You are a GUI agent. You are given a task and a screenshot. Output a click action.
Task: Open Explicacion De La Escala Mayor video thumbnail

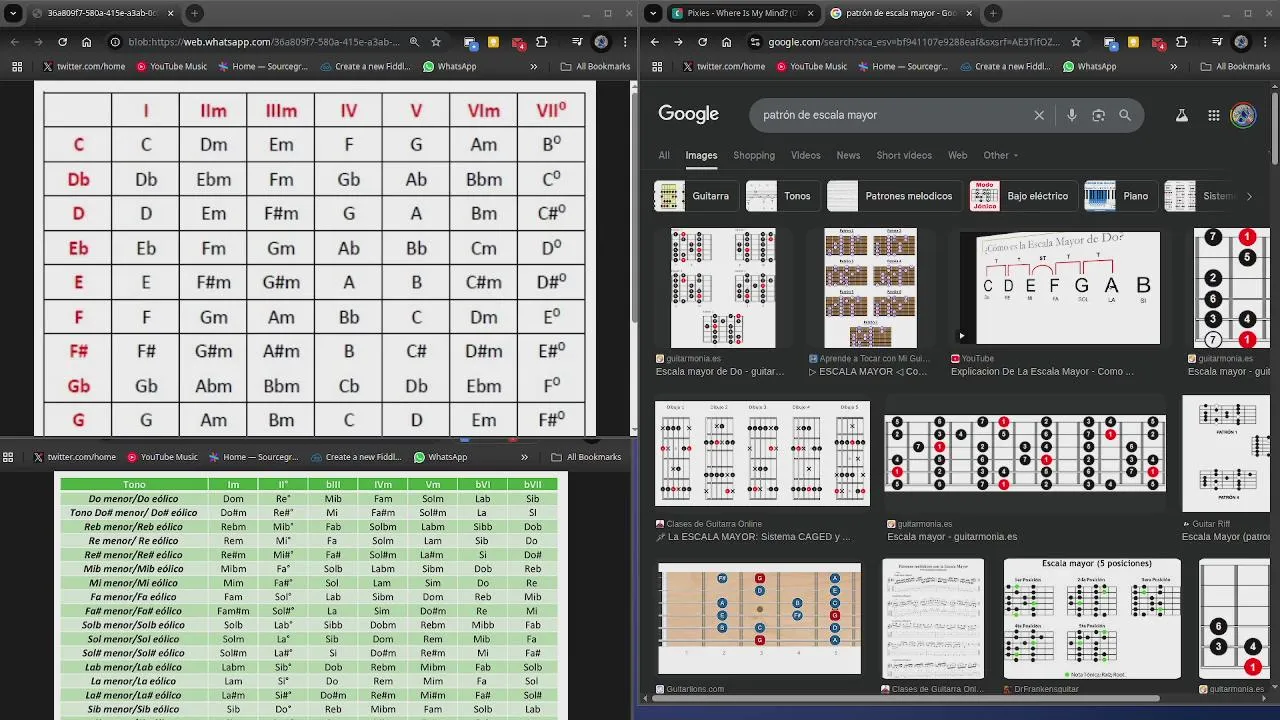(1059, 288)
